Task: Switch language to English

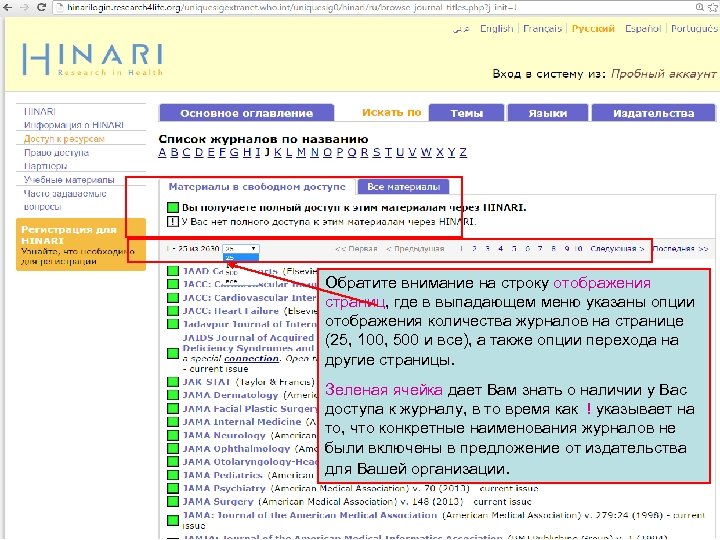Action: coord(496,28)
